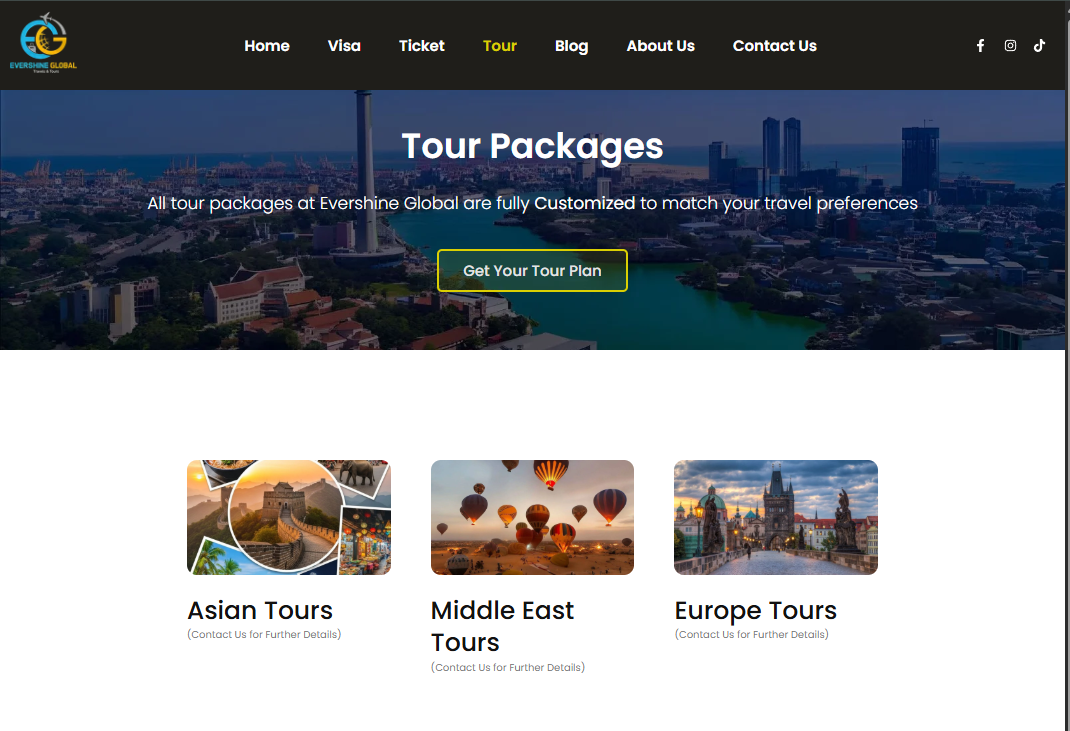
Task: Go to the Home menu item
Action: (x=267, y=46)
